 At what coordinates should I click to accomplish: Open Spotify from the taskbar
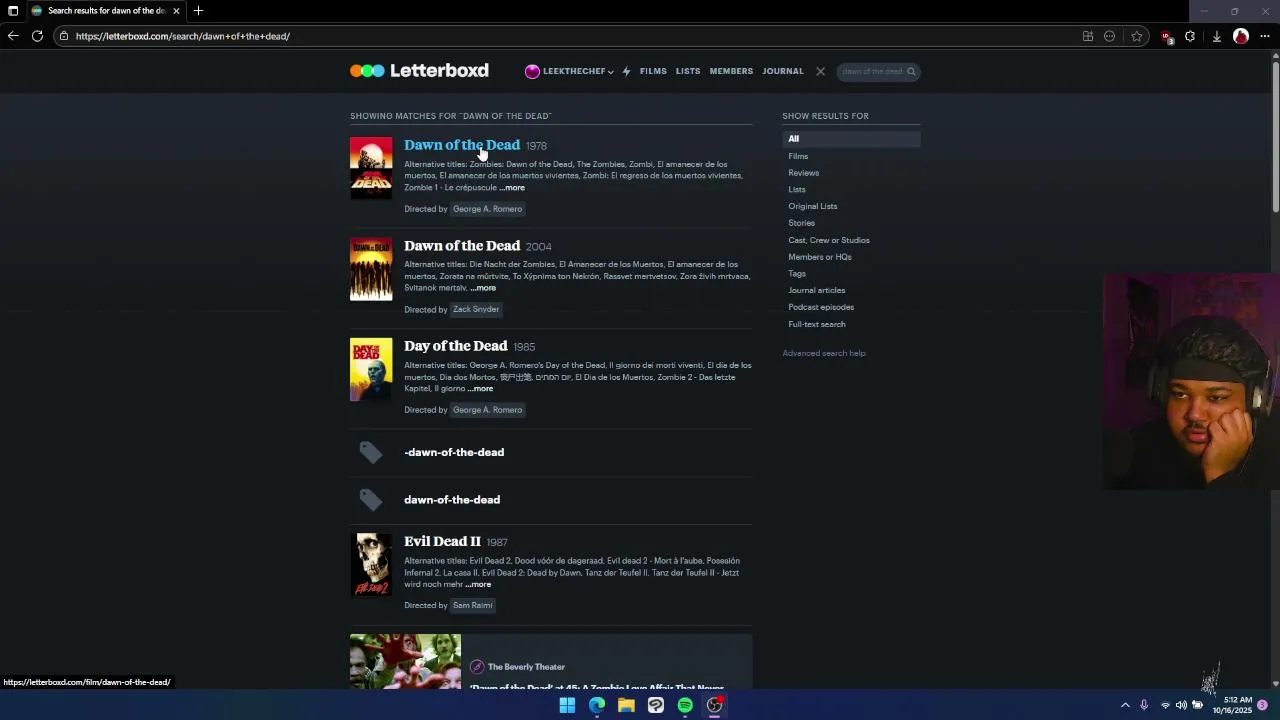(x=685, y=705)
